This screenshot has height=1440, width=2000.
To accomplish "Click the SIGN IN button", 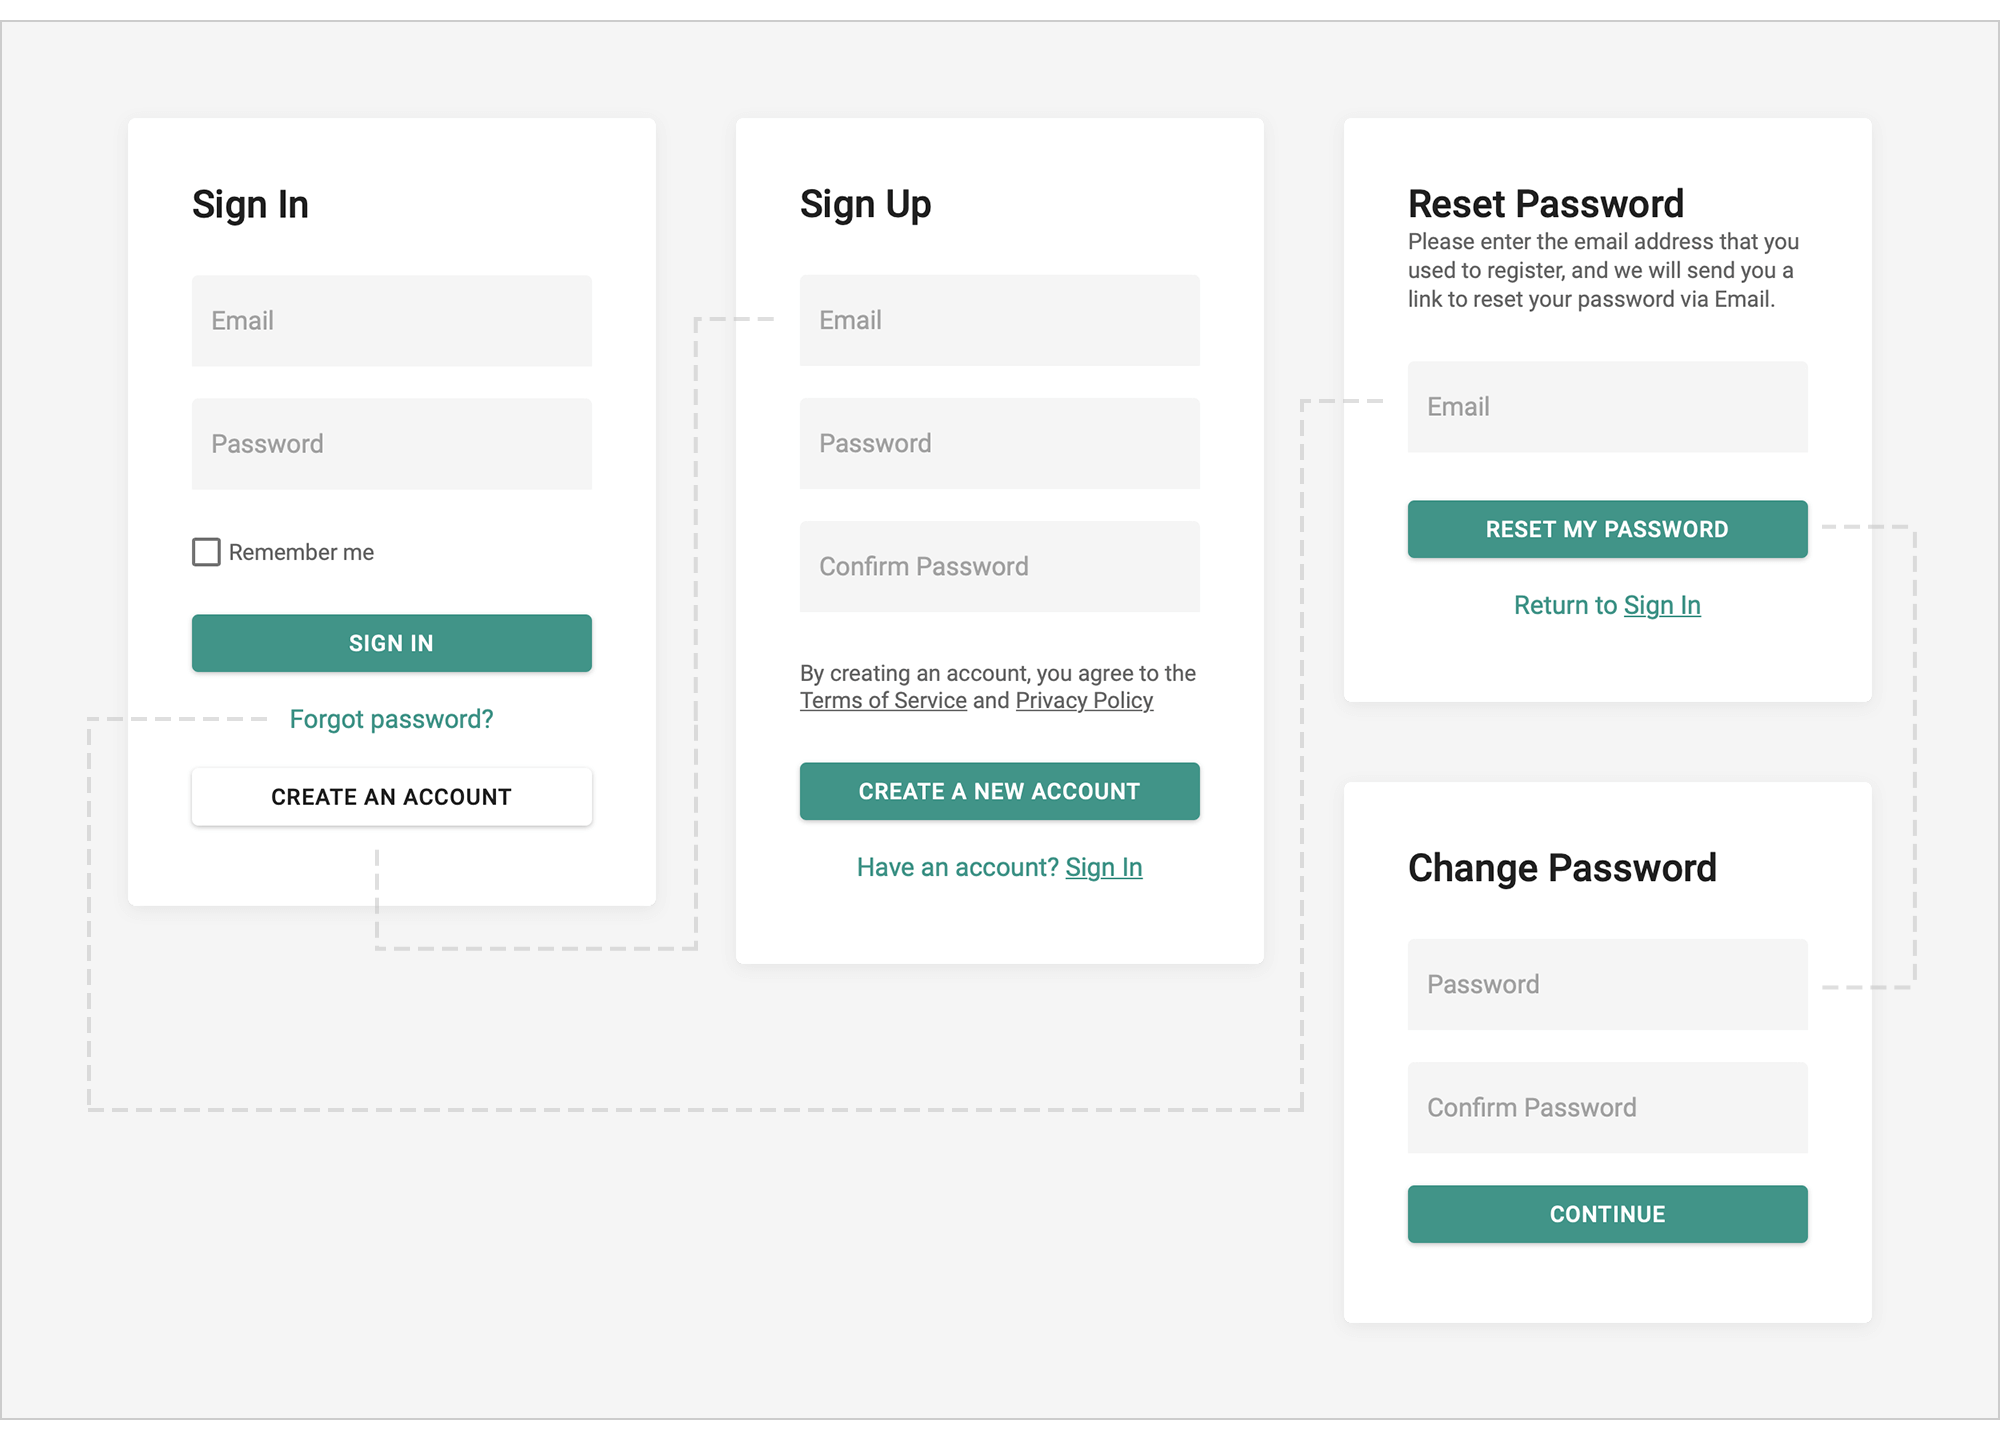I will coord(391,643).
